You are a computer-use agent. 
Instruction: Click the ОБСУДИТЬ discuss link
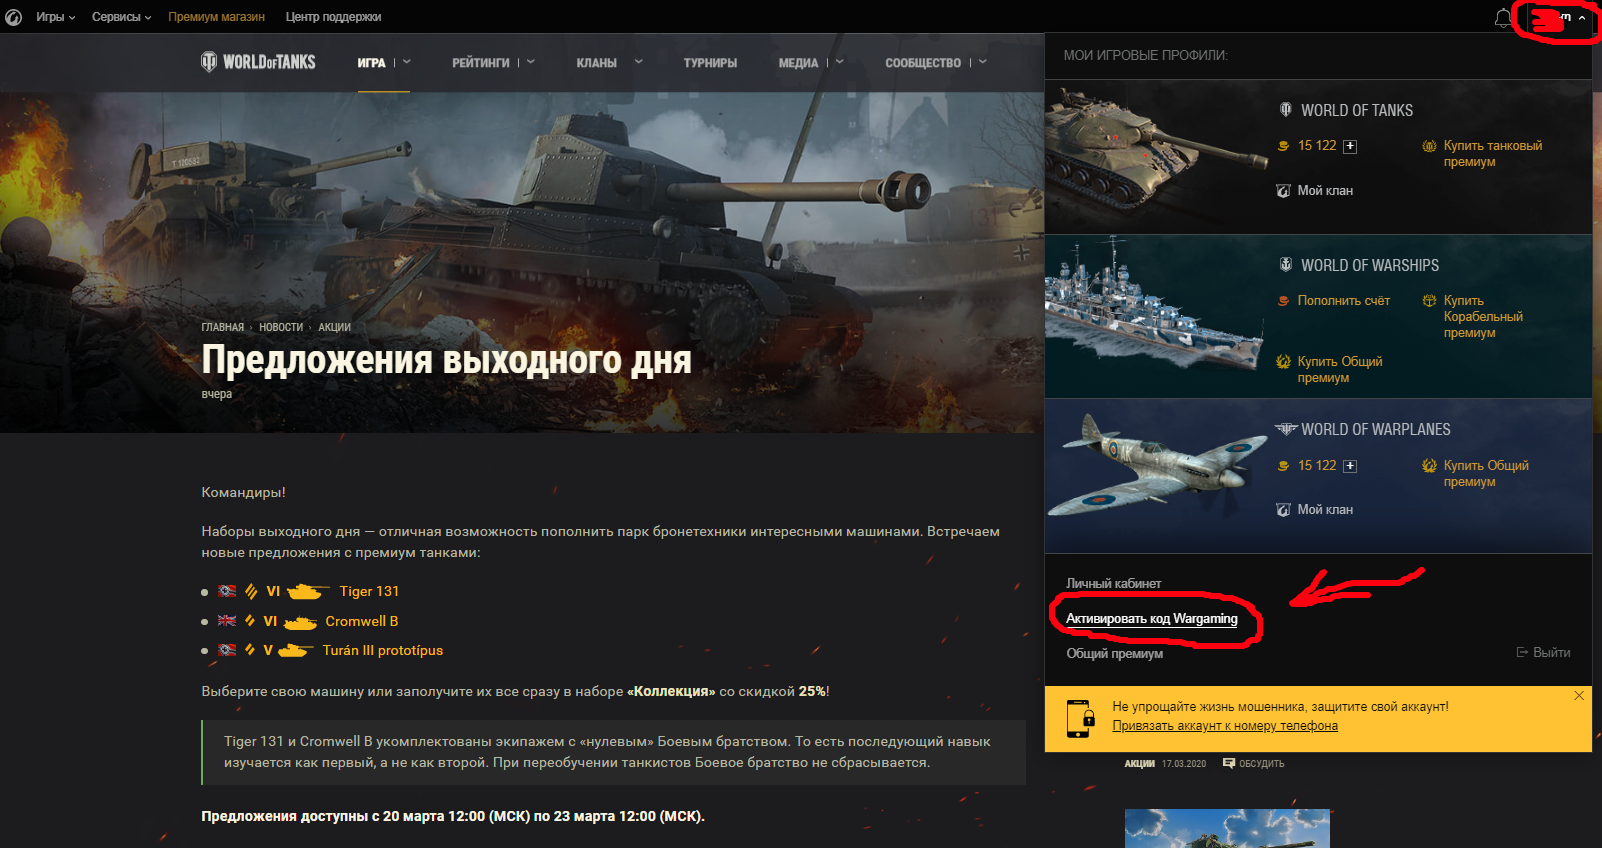coord(1262,764)
